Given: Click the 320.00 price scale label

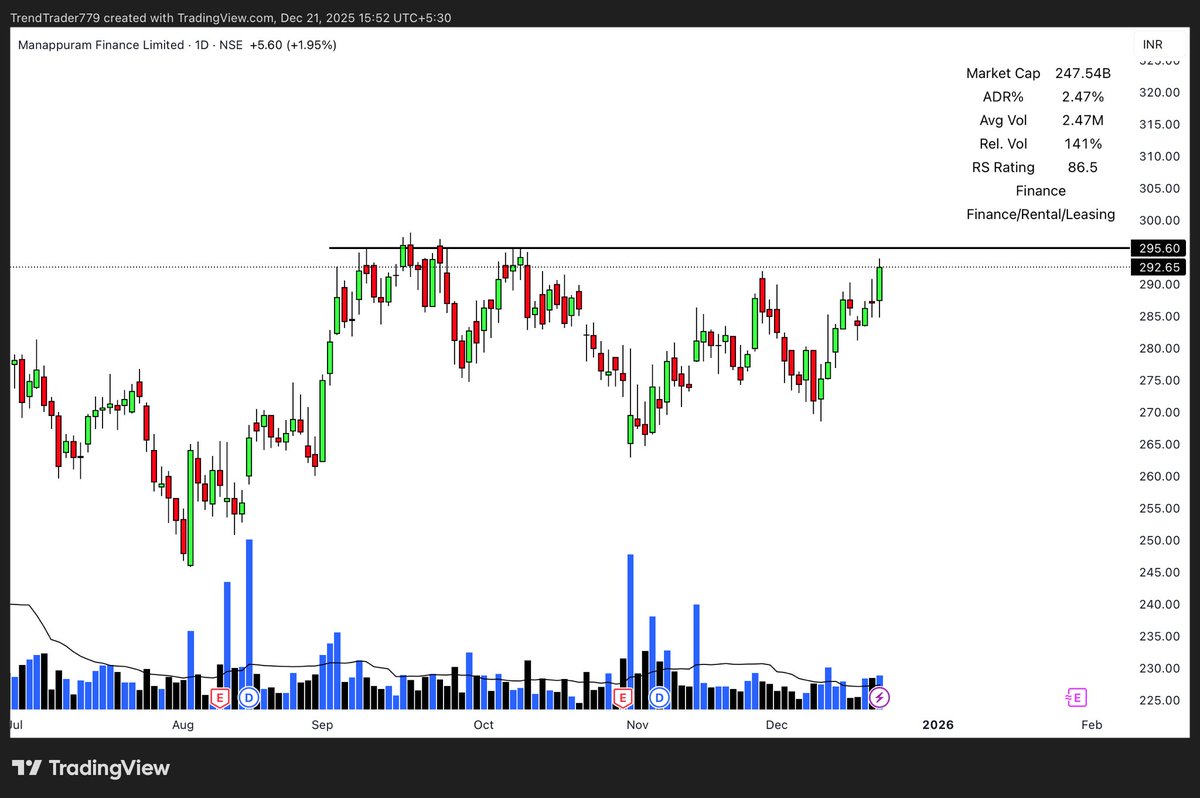Looking at the screenshot, I should [x=1157, y=92].
